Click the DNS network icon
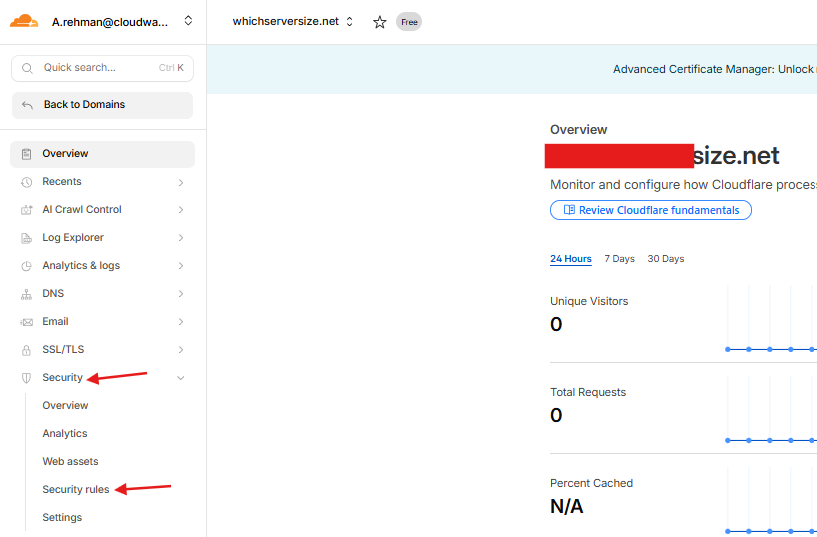Image resolution: width=817 pixels, height=537 pixels. (x=26, y=294)
